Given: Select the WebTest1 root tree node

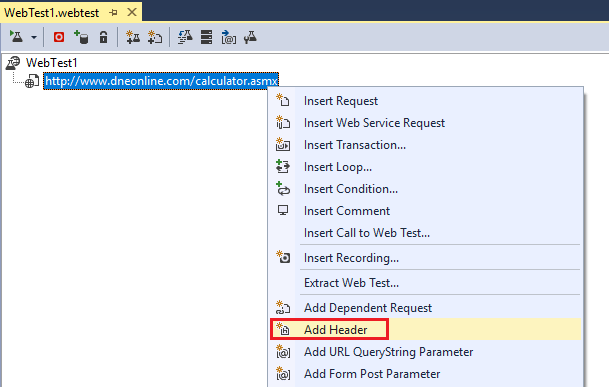Looking at the screenshot, I should [52, 63].
